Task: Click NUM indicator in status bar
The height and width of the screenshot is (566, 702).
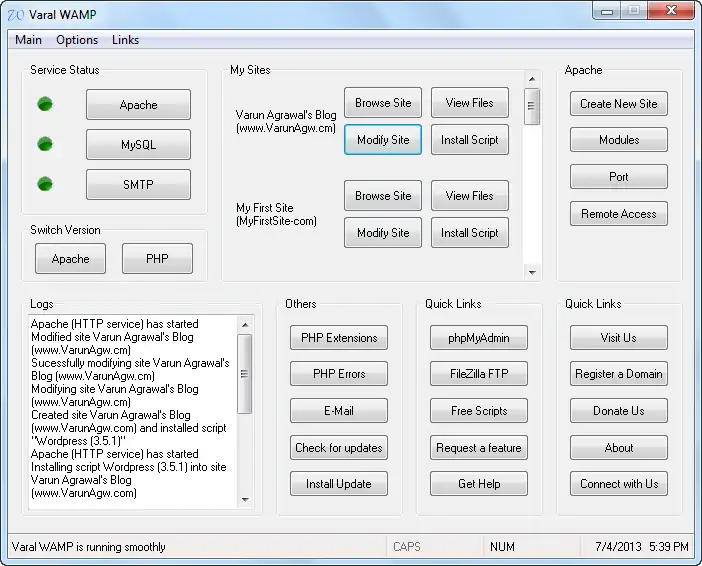Action: click(x=502, y=547)
